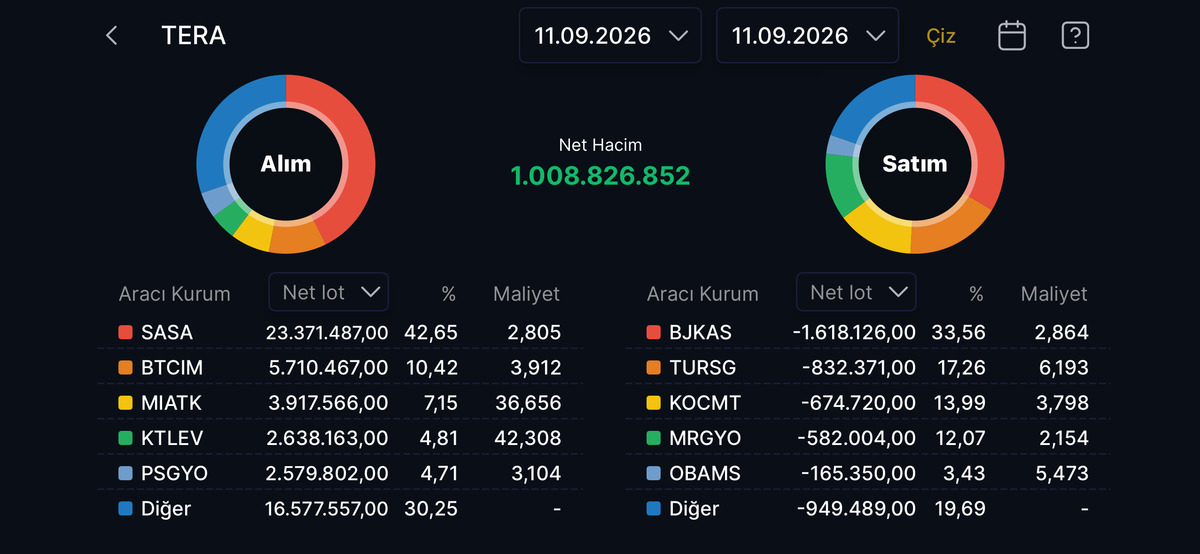Click the Alım donut chart center
The image size is (1200, 554).
(x=286, y=164)
